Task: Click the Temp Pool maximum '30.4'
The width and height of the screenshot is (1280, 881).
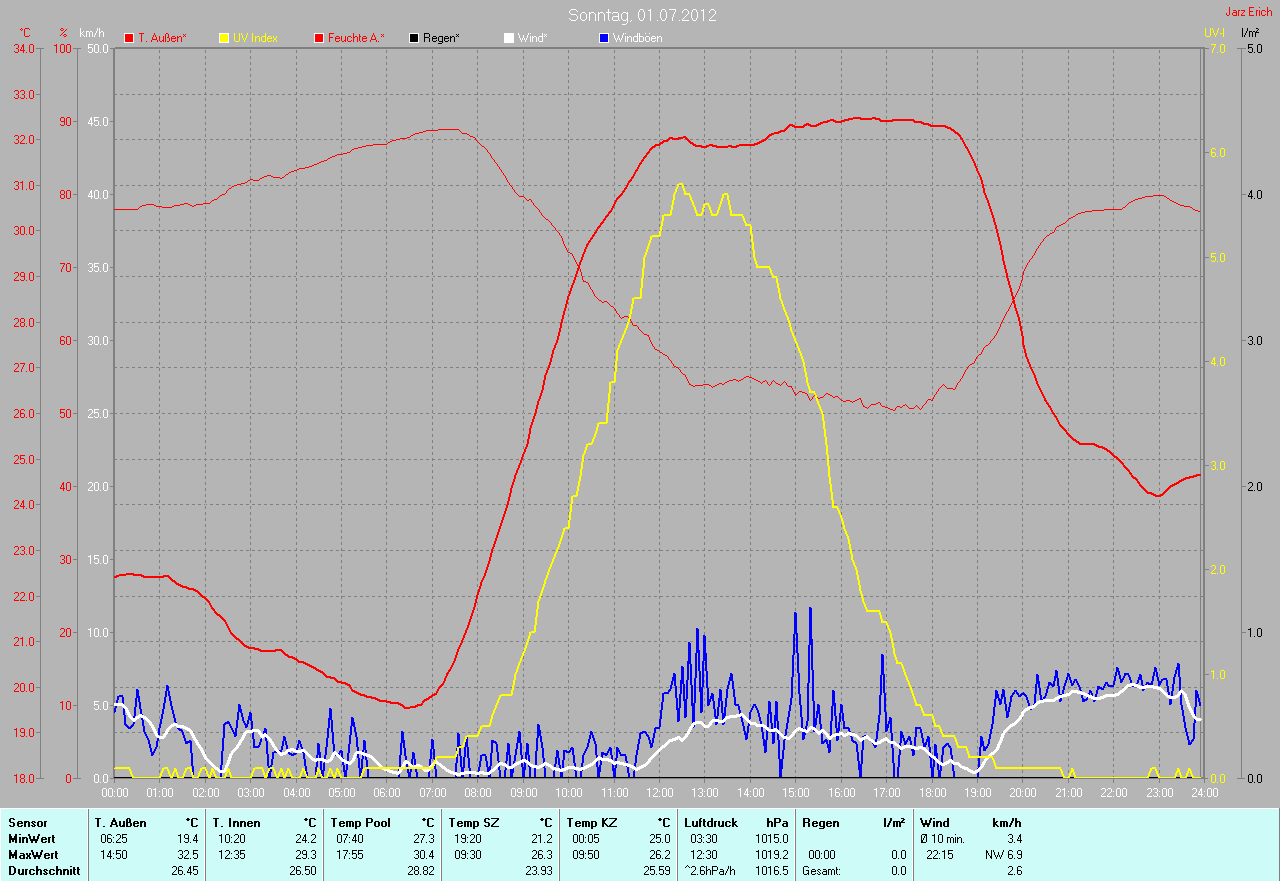Action: pyautogui.click(x=424, y=855)
